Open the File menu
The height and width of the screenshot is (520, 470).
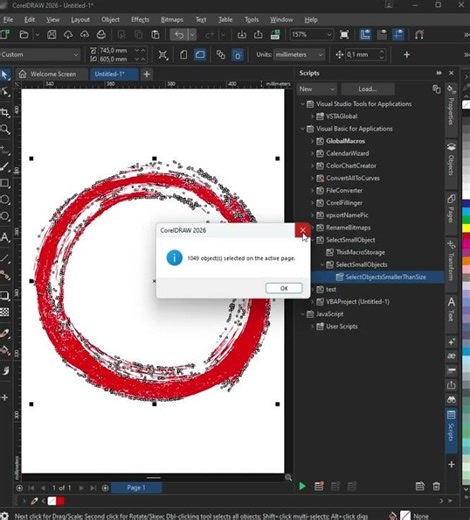8,20
